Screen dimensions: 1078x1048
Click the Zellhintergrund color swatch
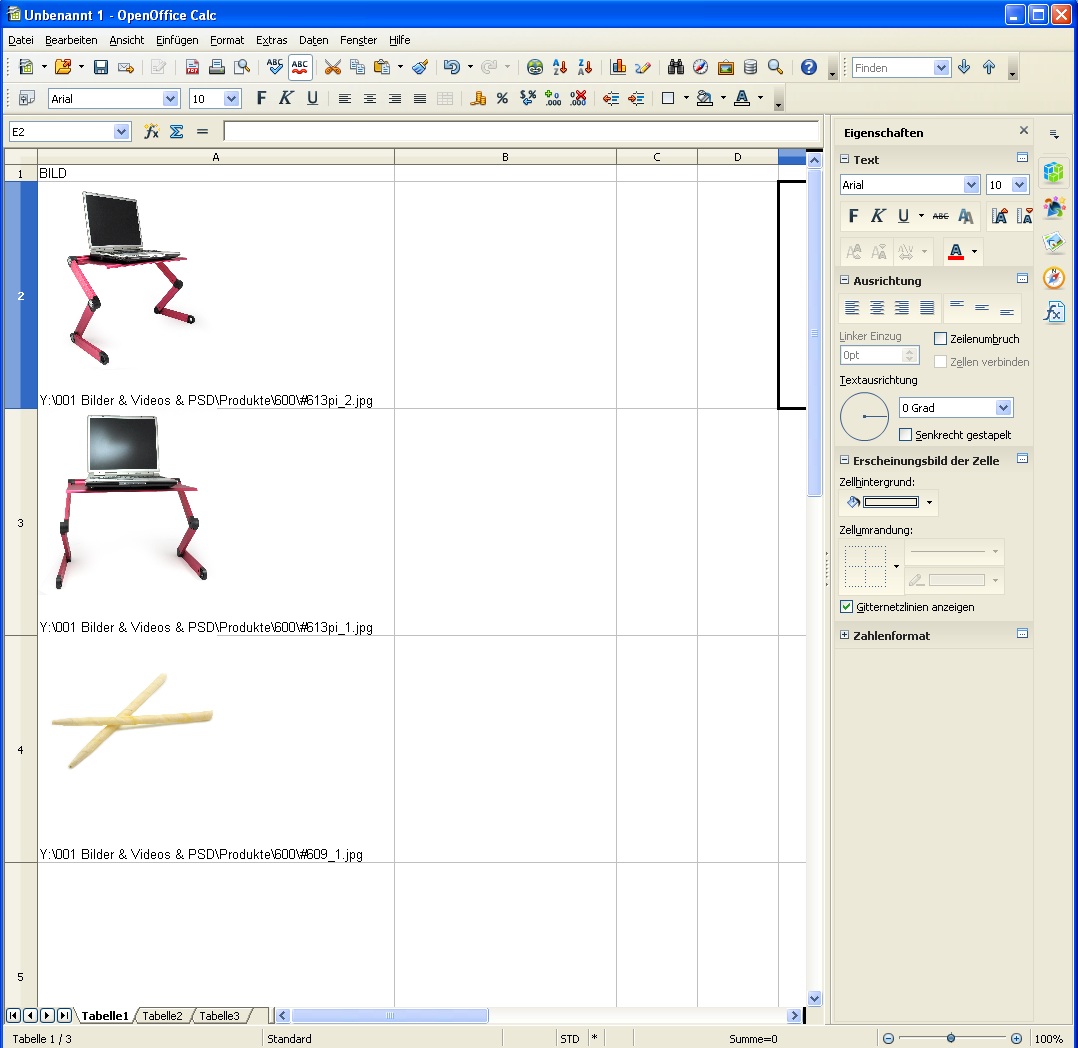[890, 502]
